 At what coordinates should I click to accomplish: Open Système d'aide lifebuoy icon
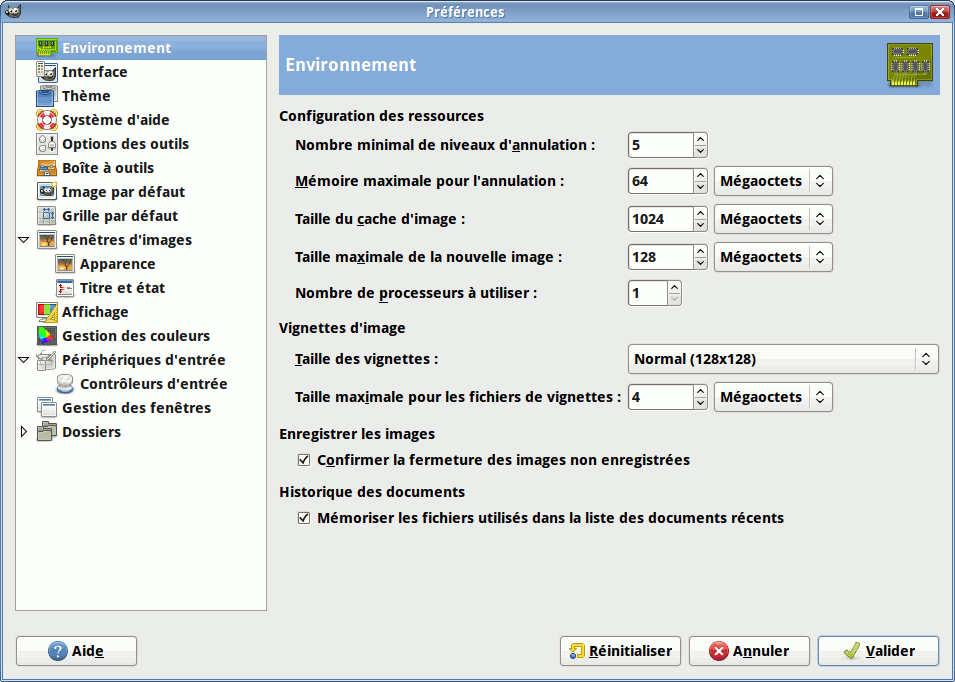47,120
